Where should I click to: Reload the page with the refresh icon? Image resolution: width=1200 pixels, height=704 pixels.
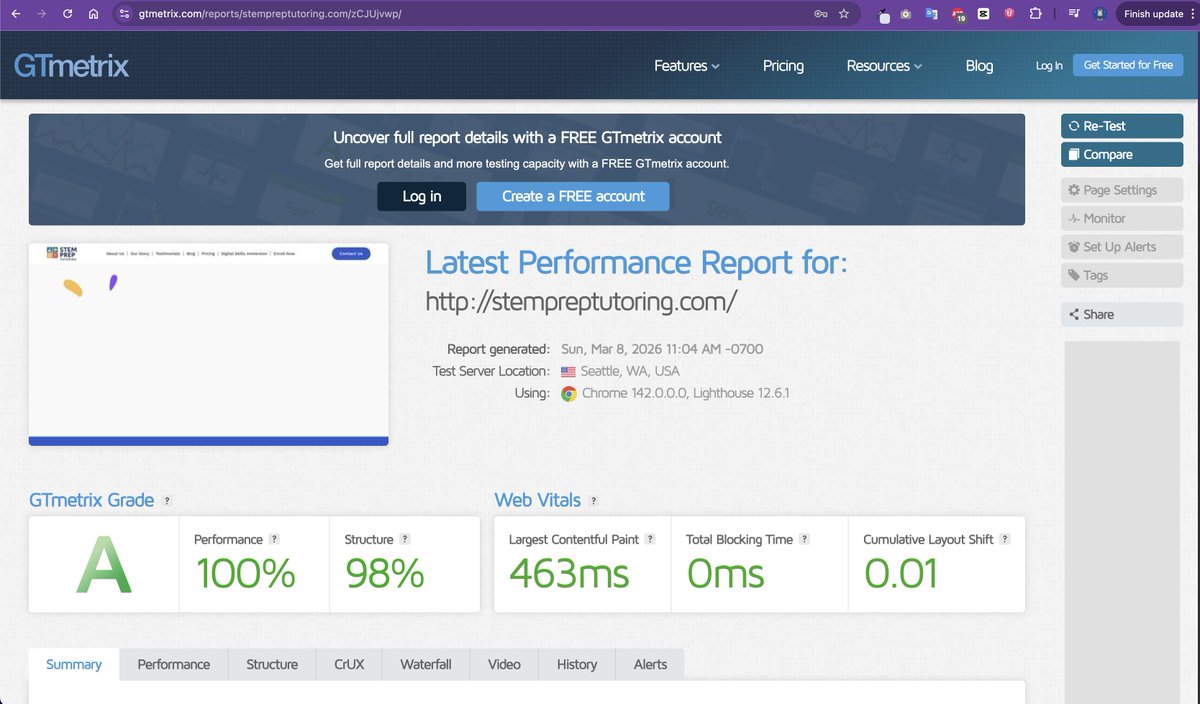pyautogui.click(x=67, y=14)
